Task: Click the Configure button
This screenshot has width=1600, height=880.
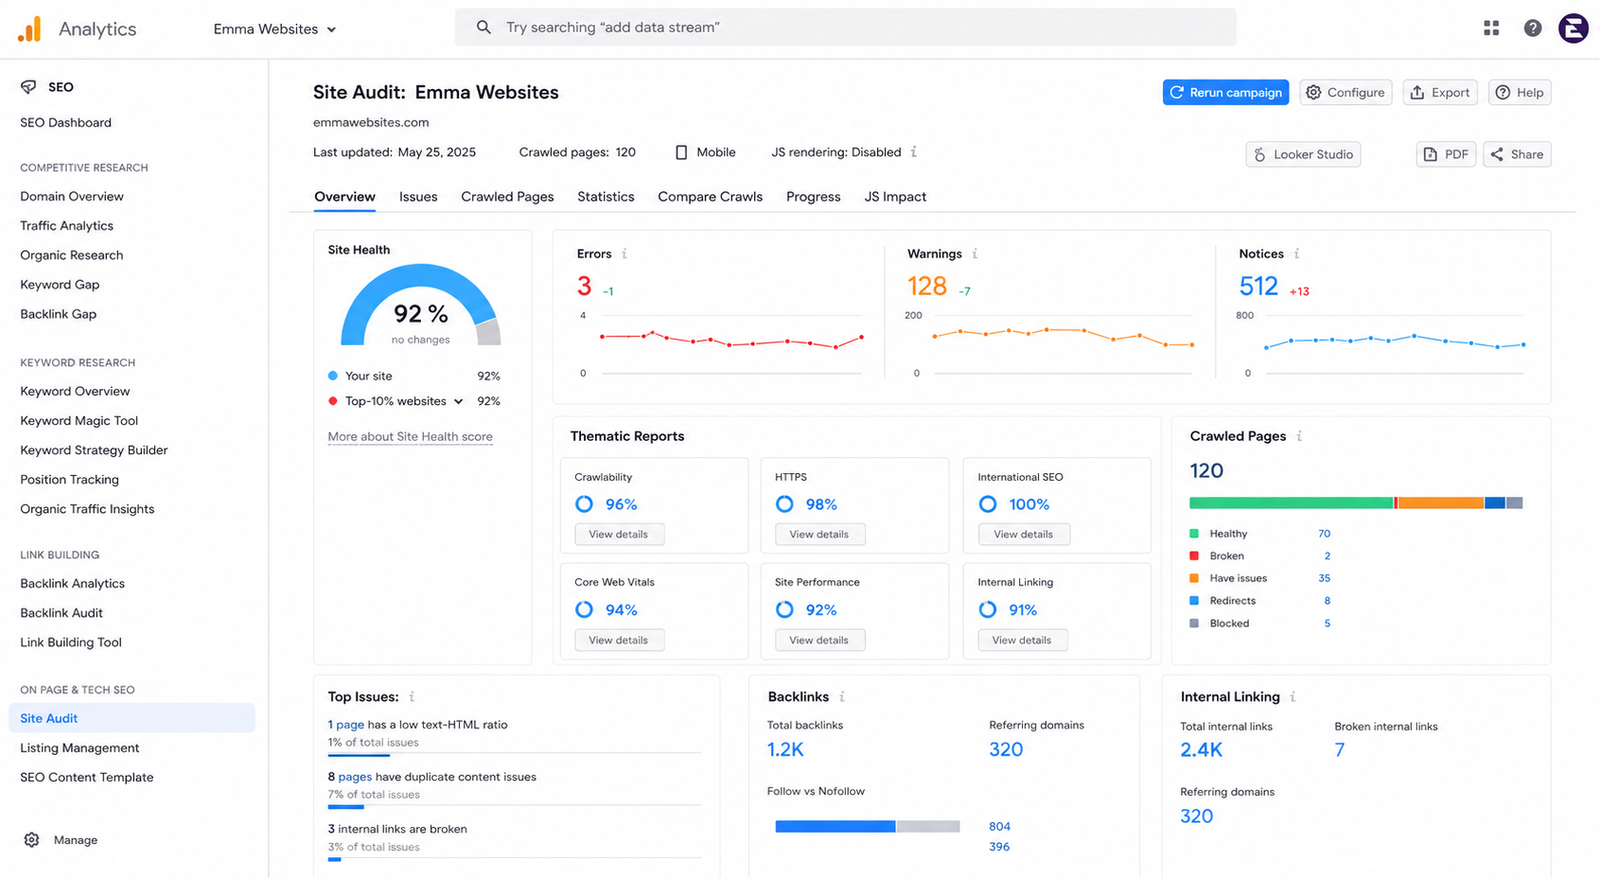Action: click(1346, 92)
